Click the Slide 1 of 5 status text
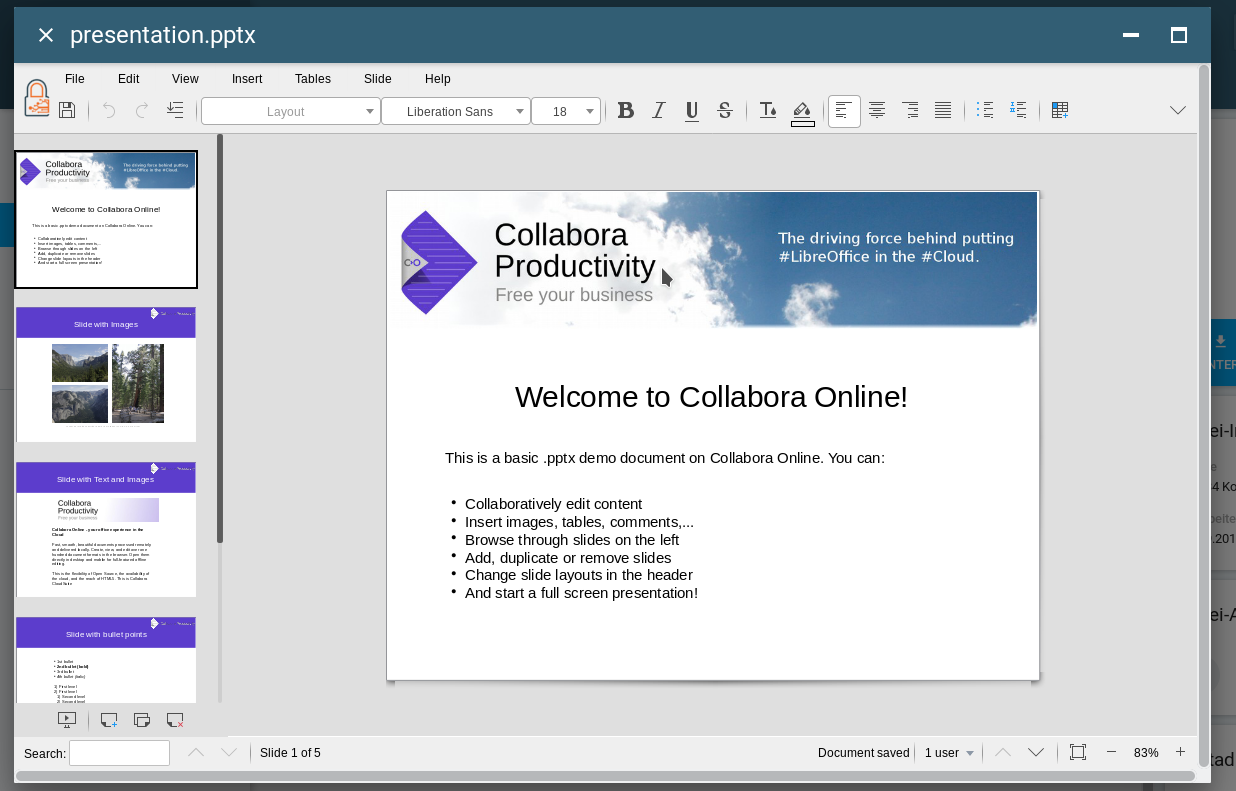This screenshot has width=1236, height=791. coord(290,753)
